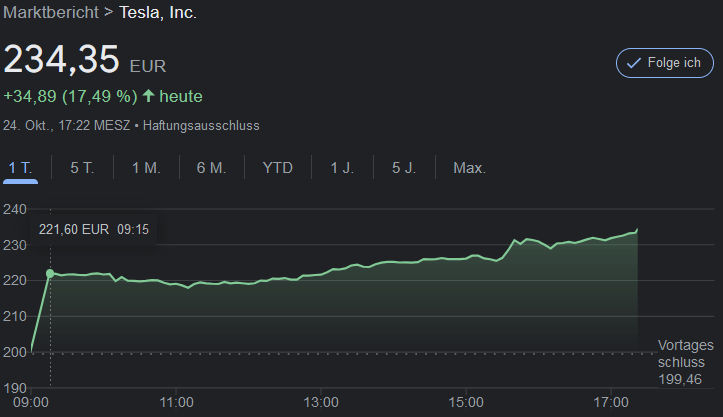Click the Vortagesschluss 199,46 label
This screenshot has height=417, width=723.
coord(685,362)
